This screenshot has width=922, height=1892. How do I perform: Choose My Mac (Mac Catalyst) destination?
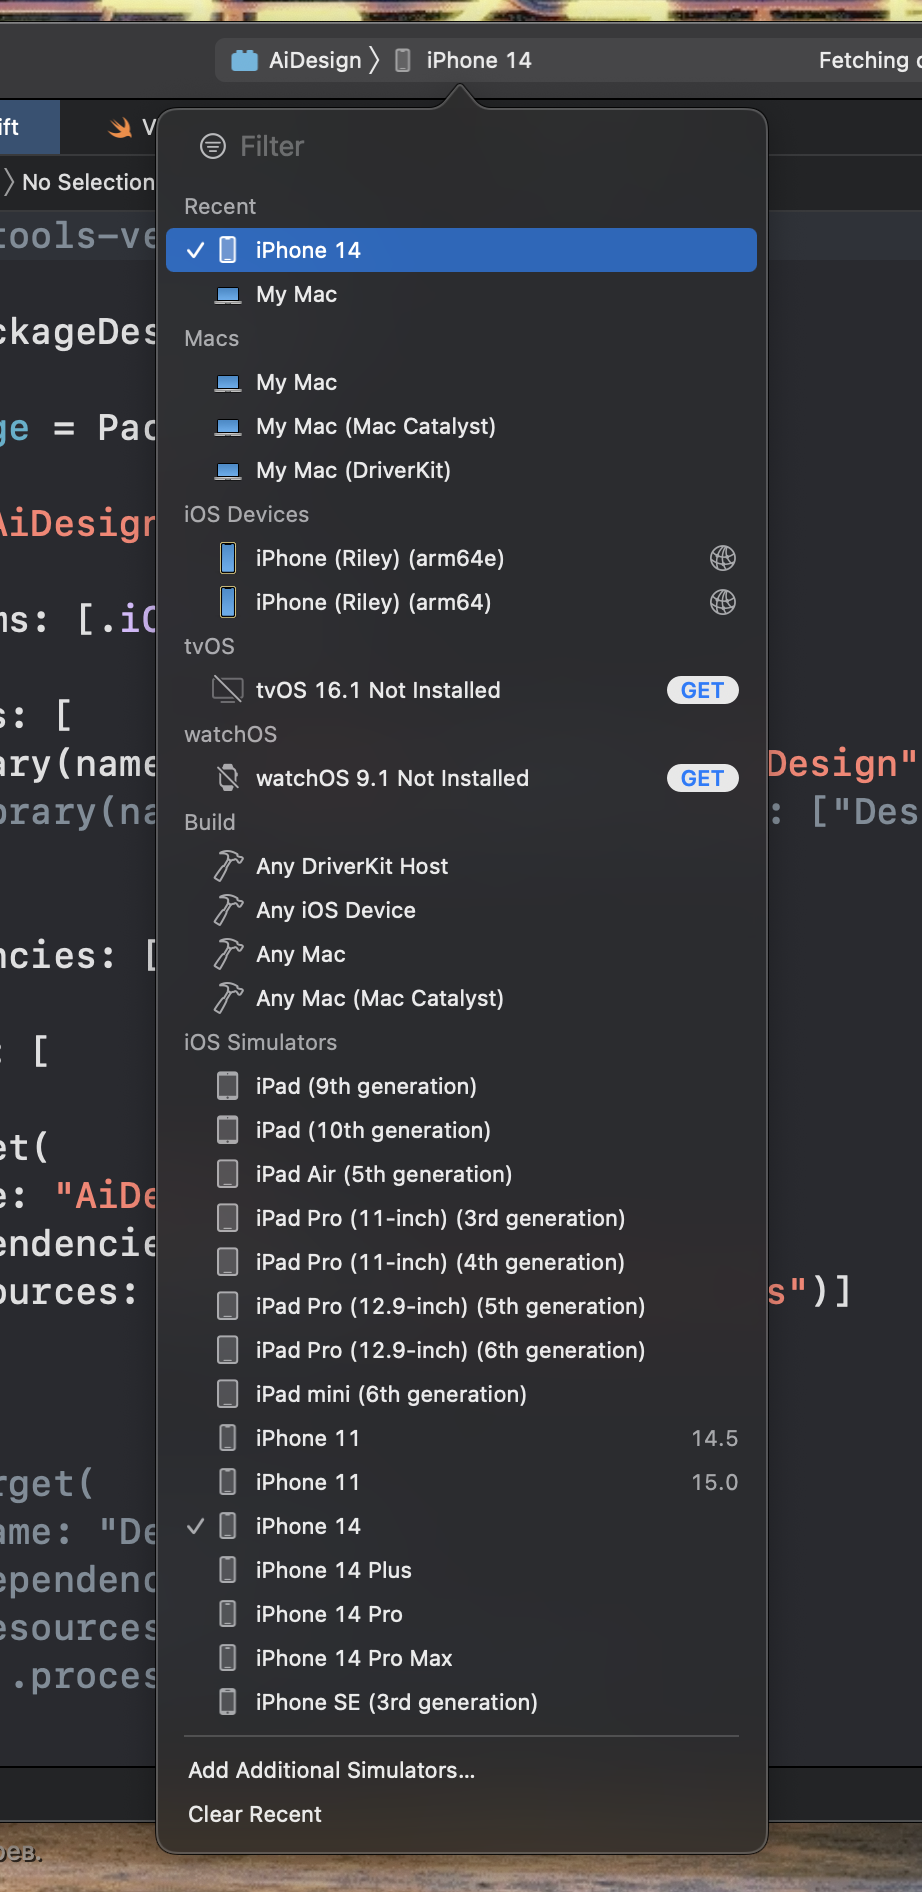coord(461,426)
